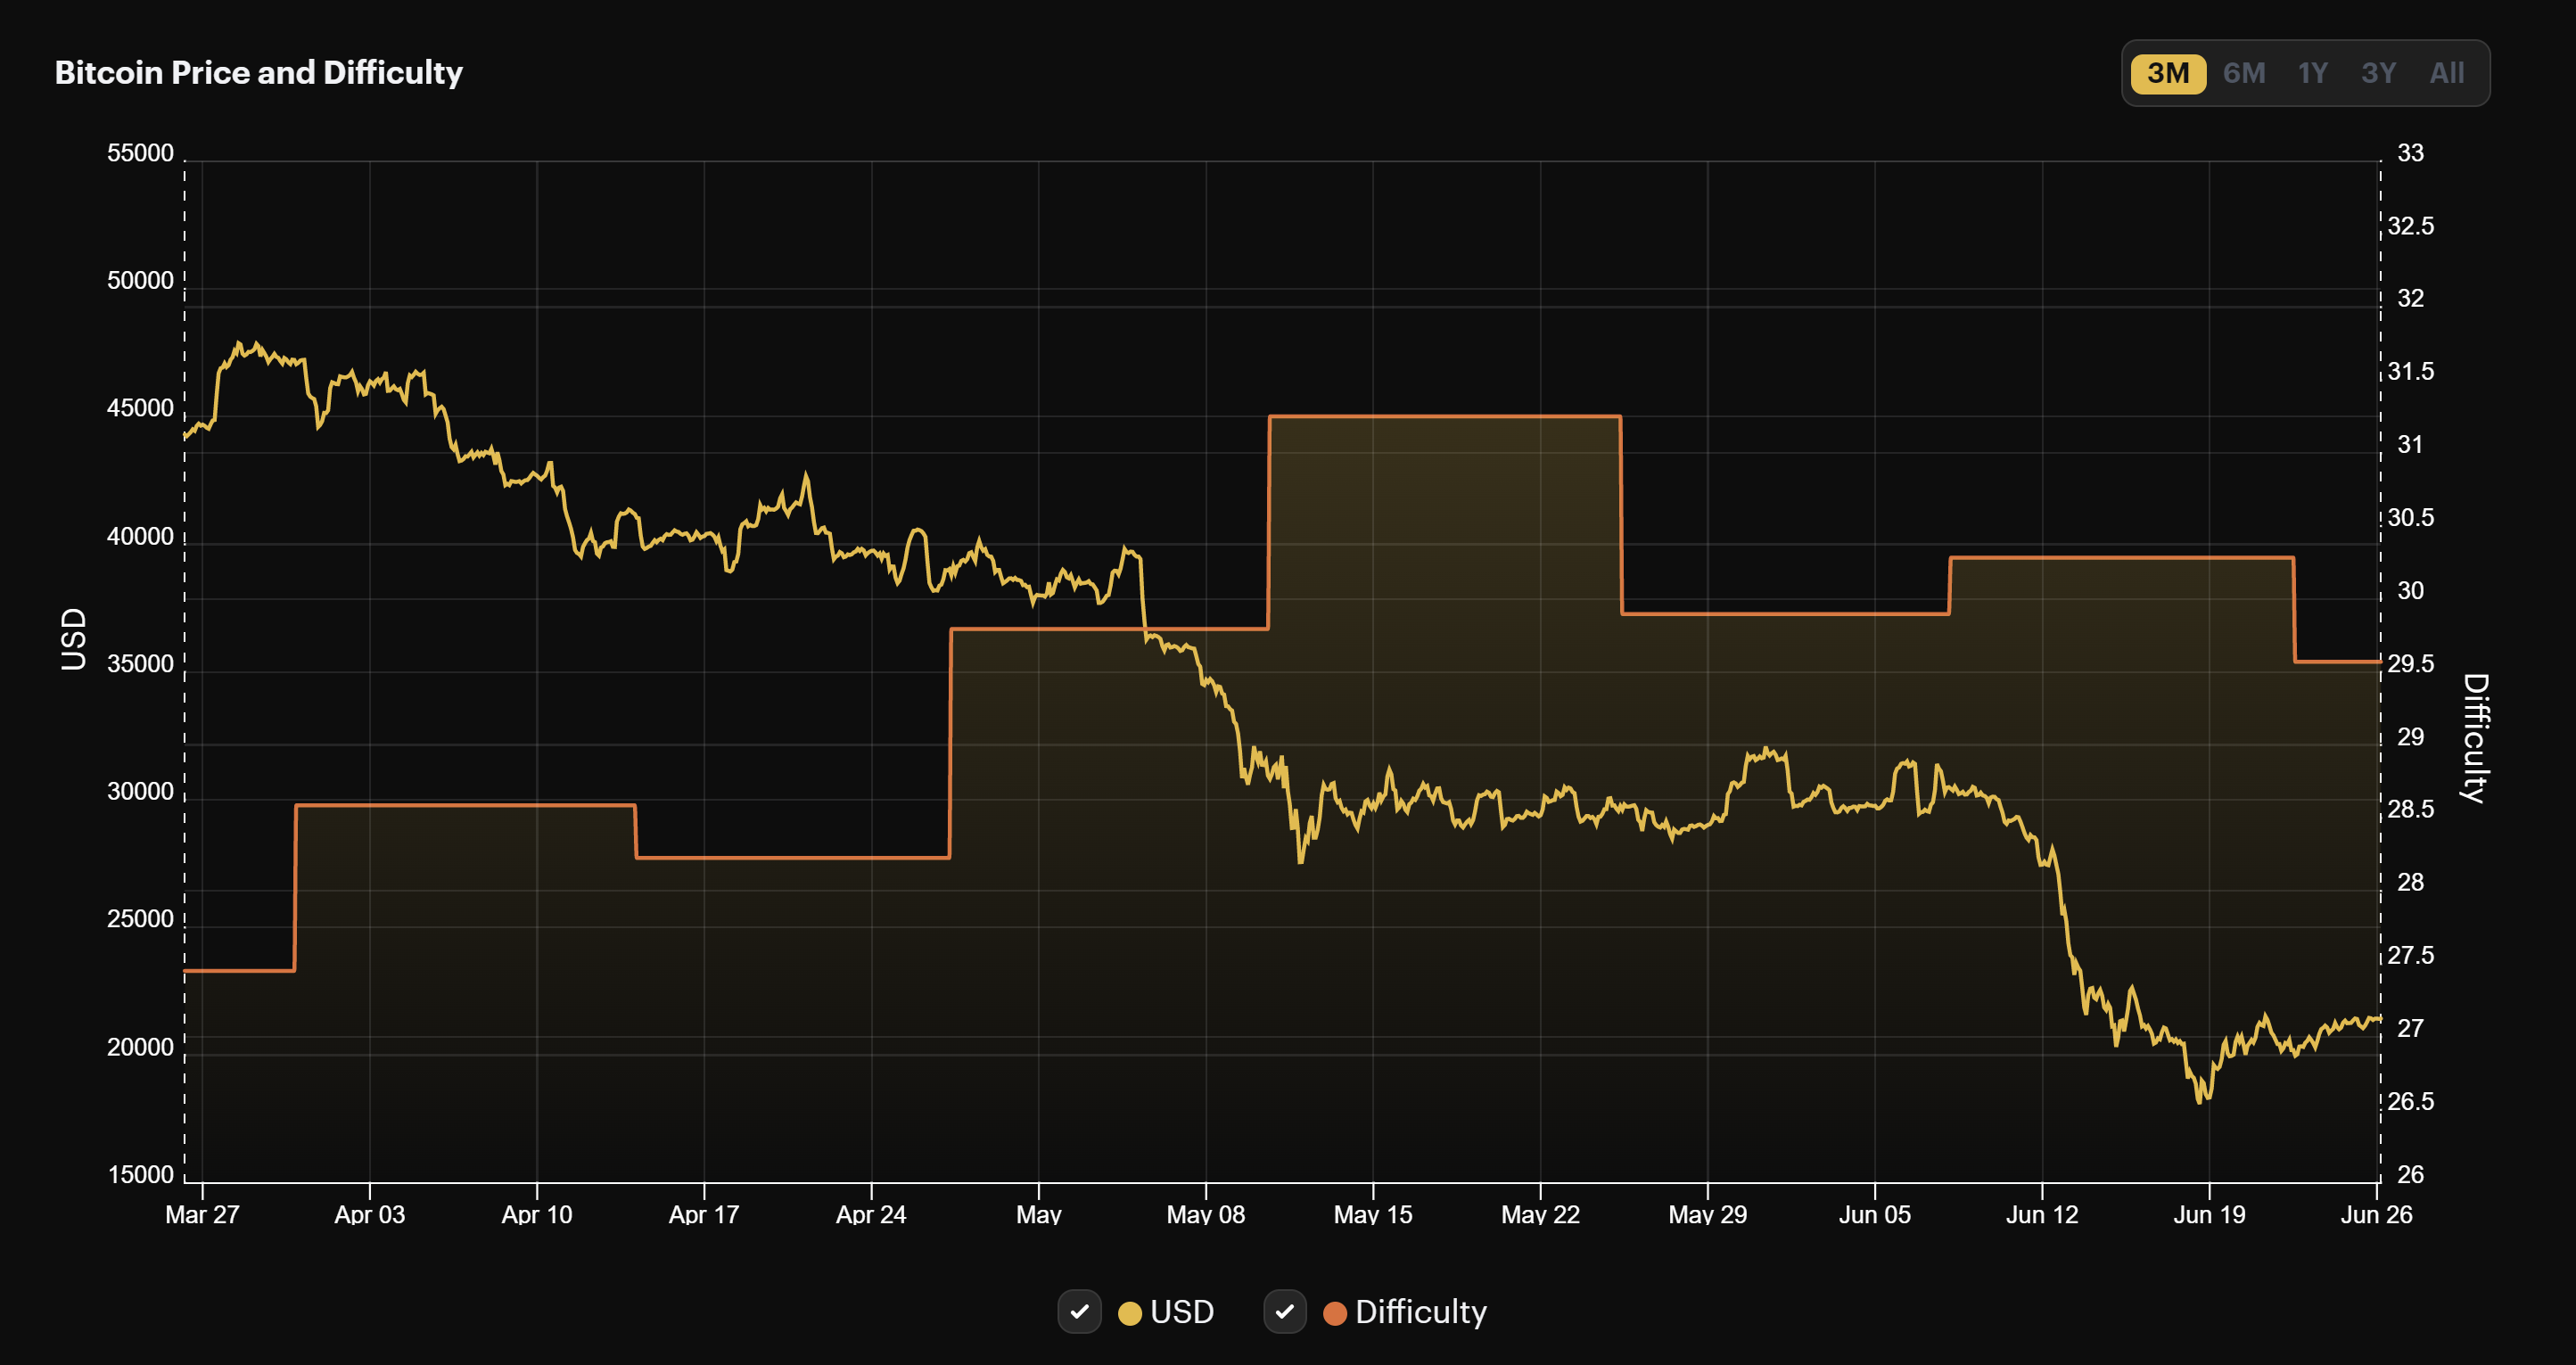Click the 30000 USD axis value
Viewport: 2576px width, 1365px height.
coord(140,791)
